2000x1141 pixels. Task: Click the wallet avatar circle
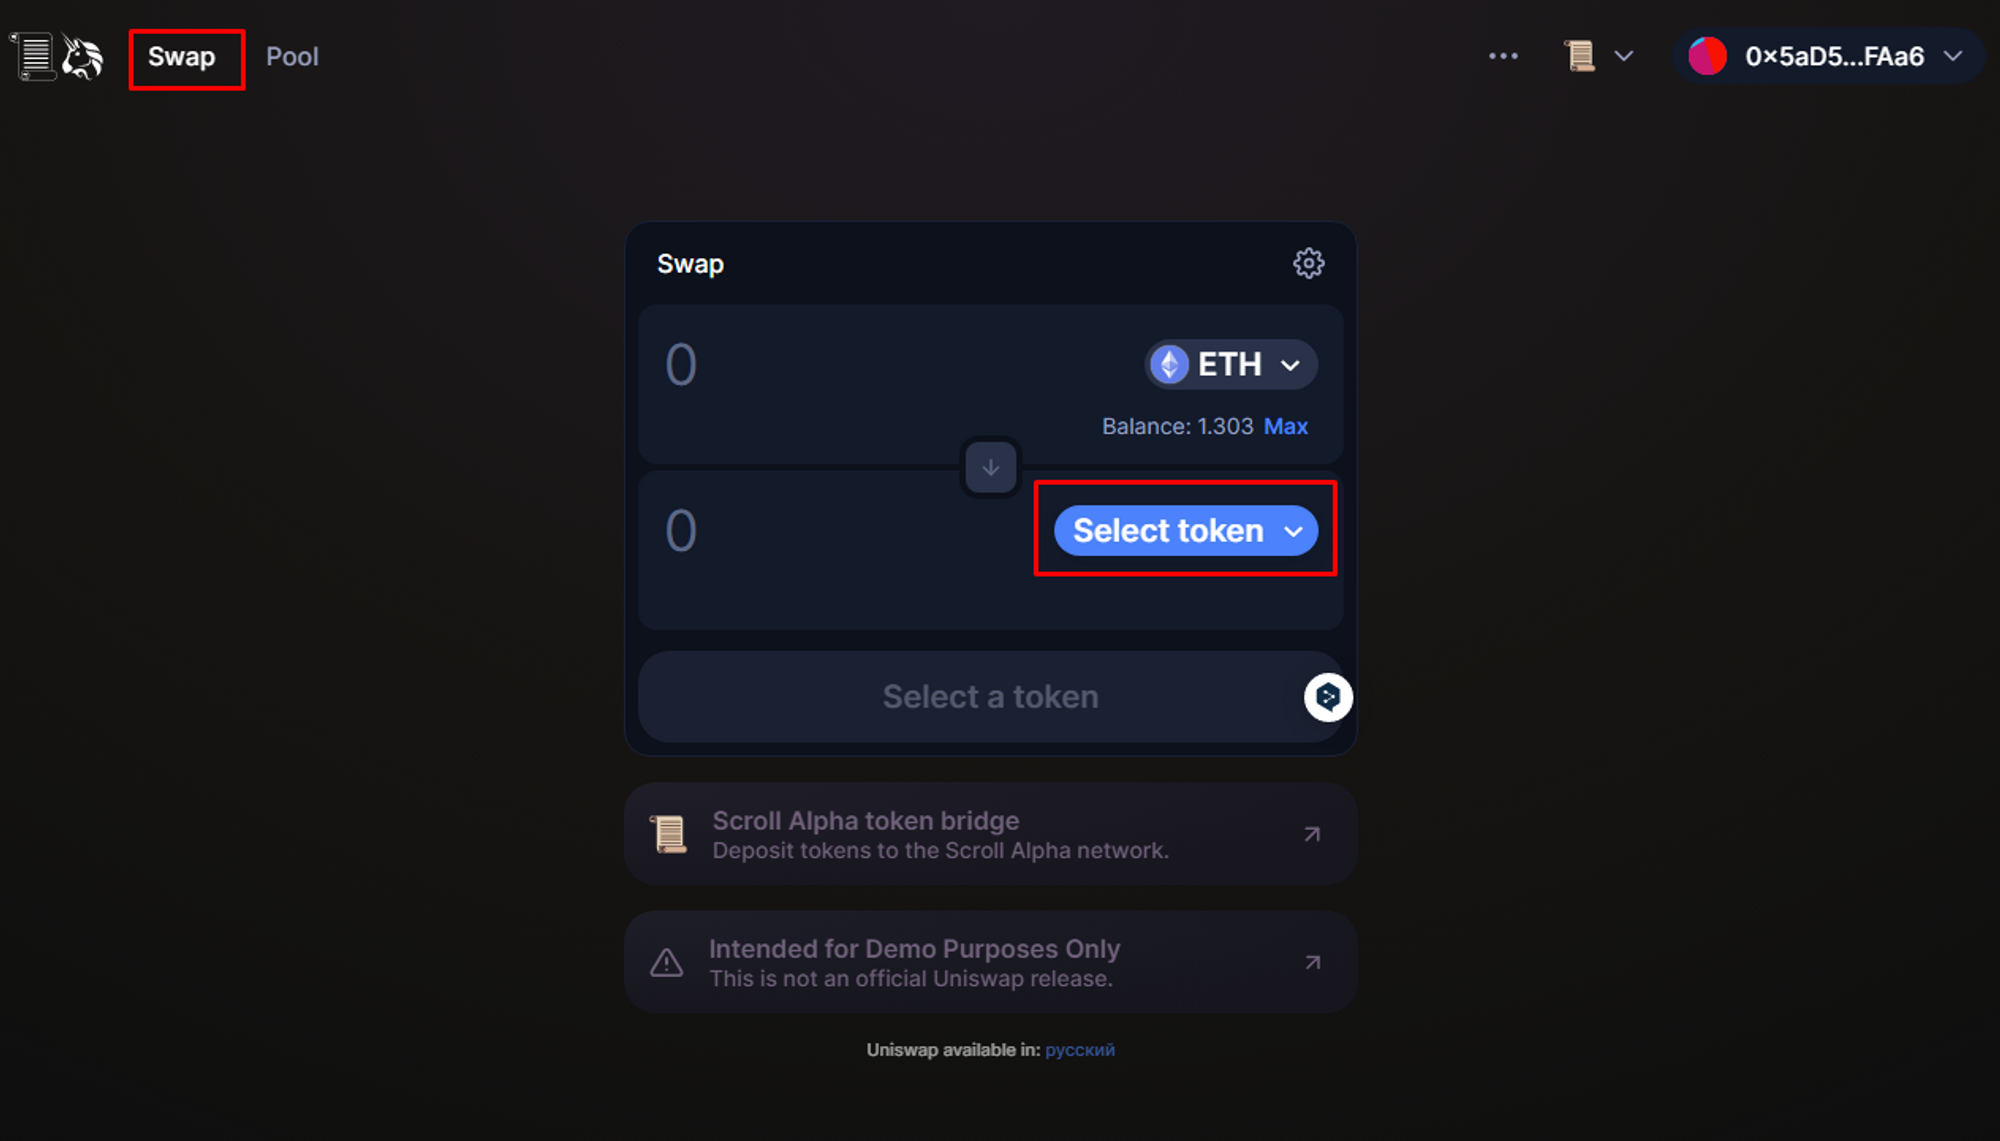point(1707,57)
